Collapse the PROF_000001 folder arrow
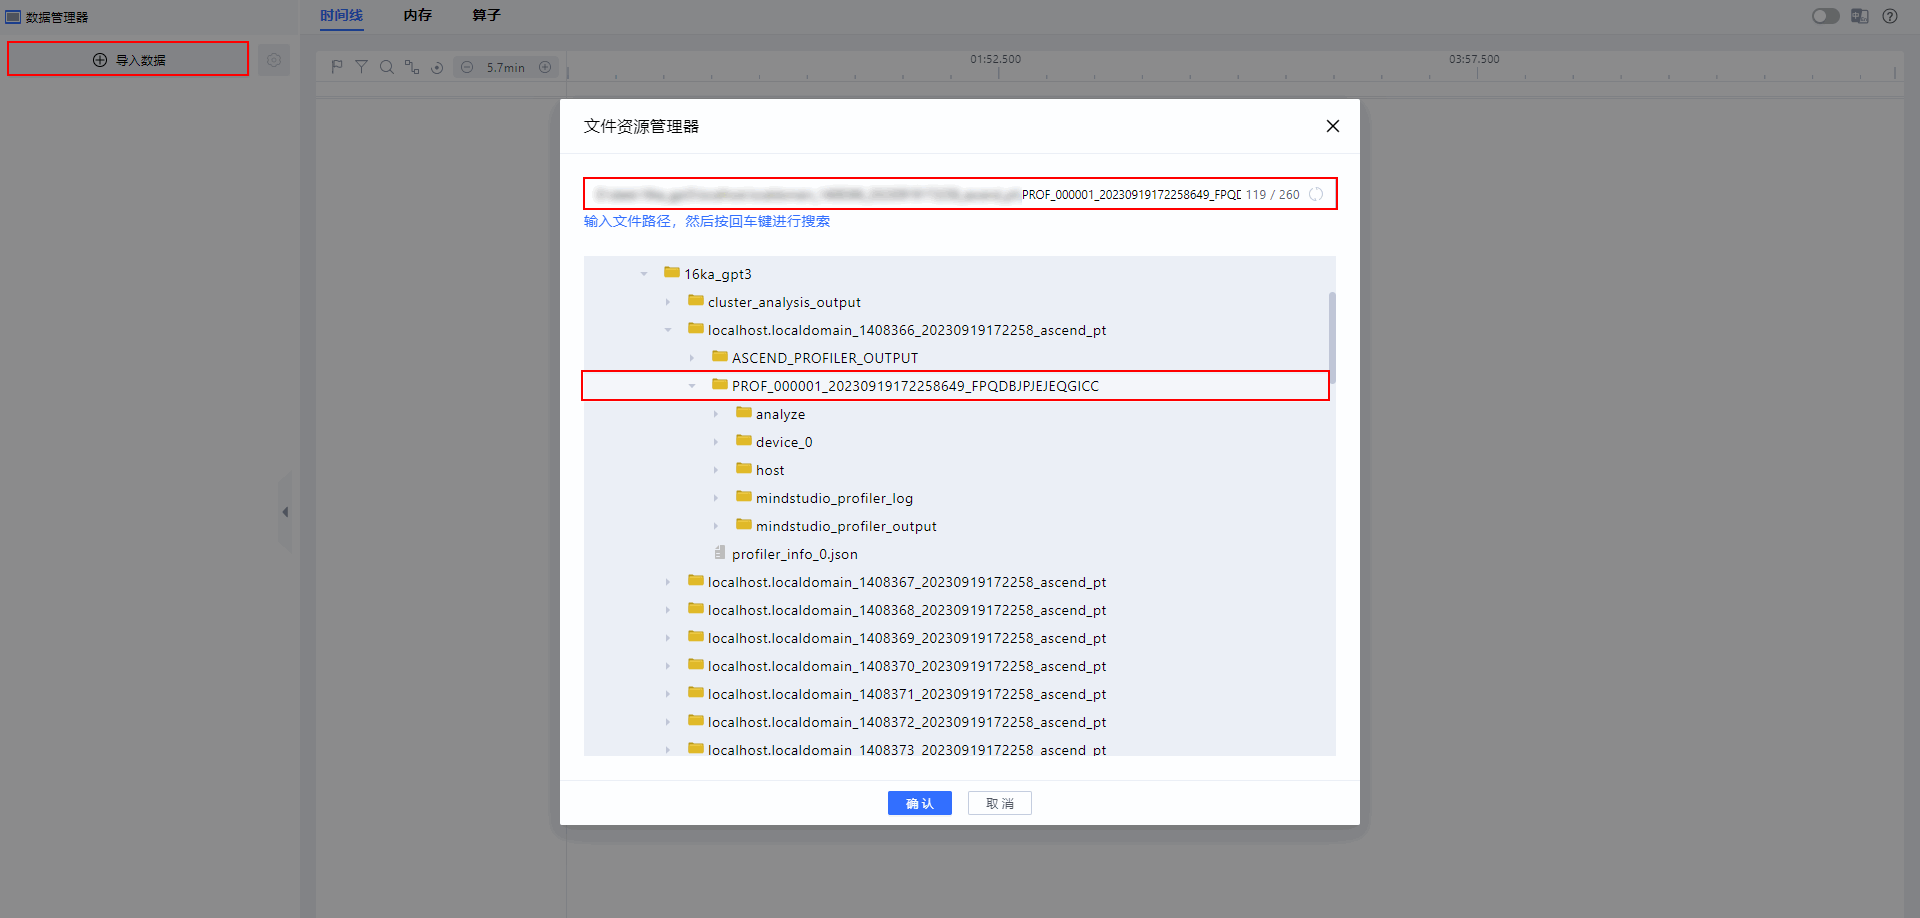1920x918 pixels. 692,386
